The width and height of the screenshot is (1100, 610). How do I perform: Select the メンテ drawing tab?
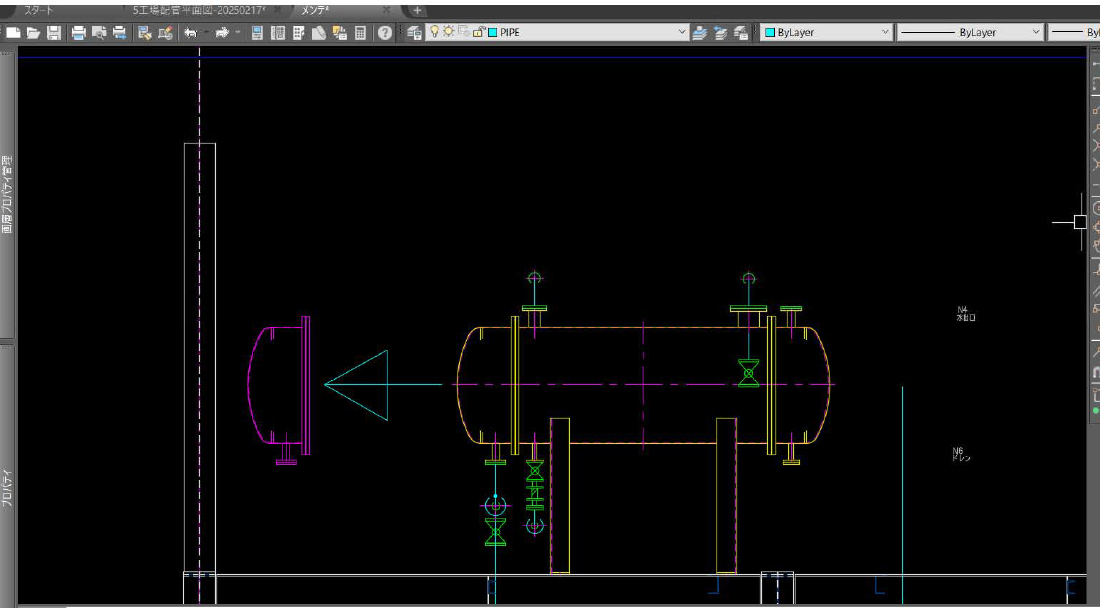[315, 11]
